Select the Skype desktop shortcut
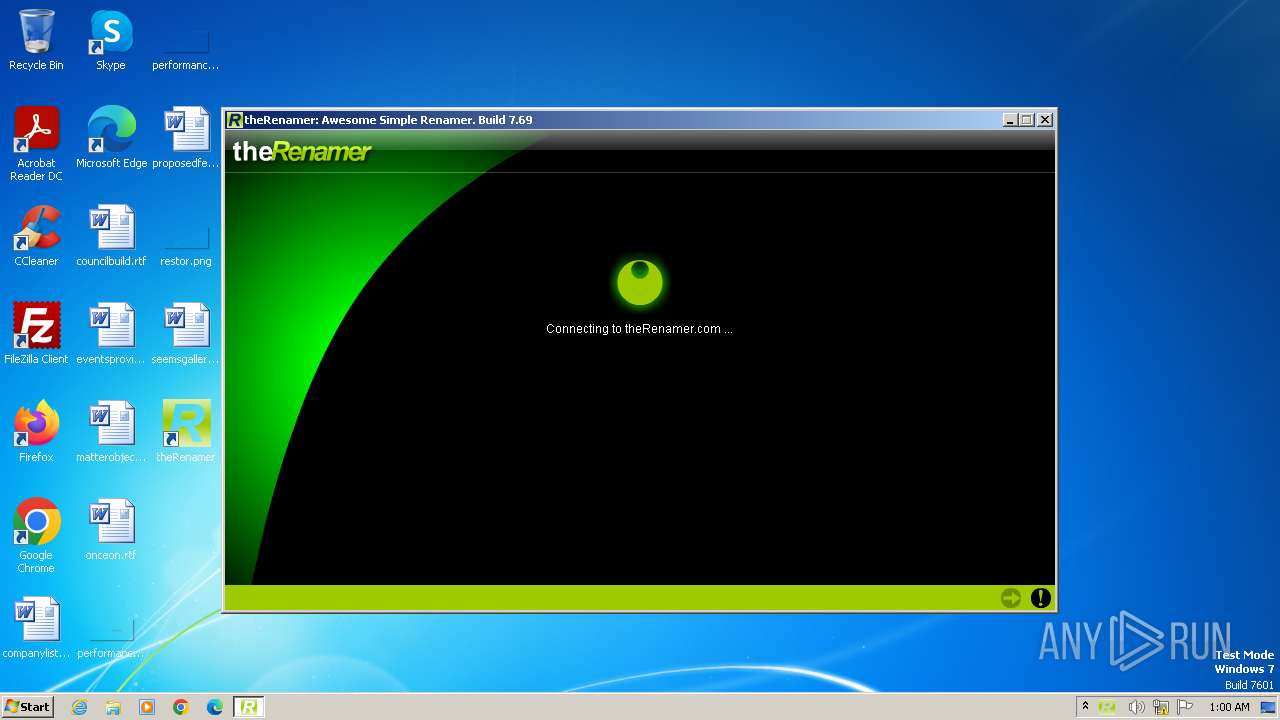This screenshot has height=720, width=1280. (x=111, y=40)
